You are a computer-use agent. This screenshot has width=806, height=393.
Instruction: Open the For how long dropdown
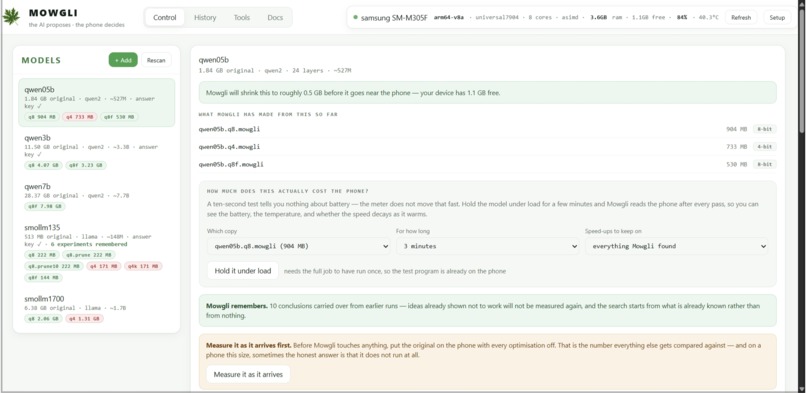(x=488, y=246)
